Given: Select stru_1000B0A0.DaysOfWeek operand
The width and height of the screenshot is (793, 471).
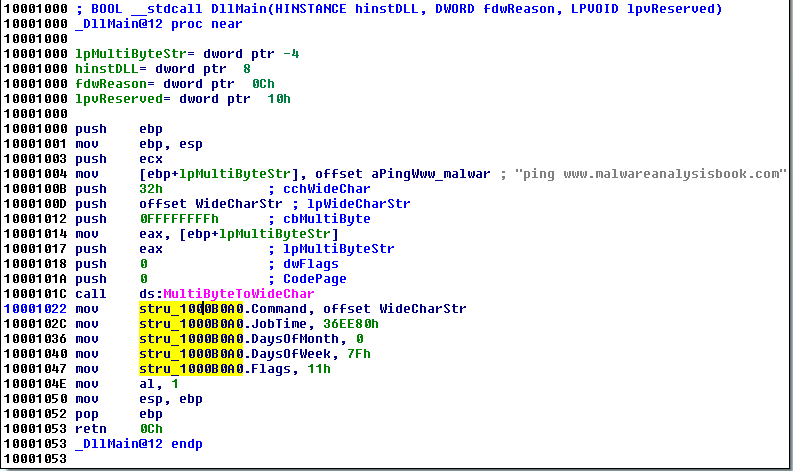Looking at the screenshot, I should 227,354.
